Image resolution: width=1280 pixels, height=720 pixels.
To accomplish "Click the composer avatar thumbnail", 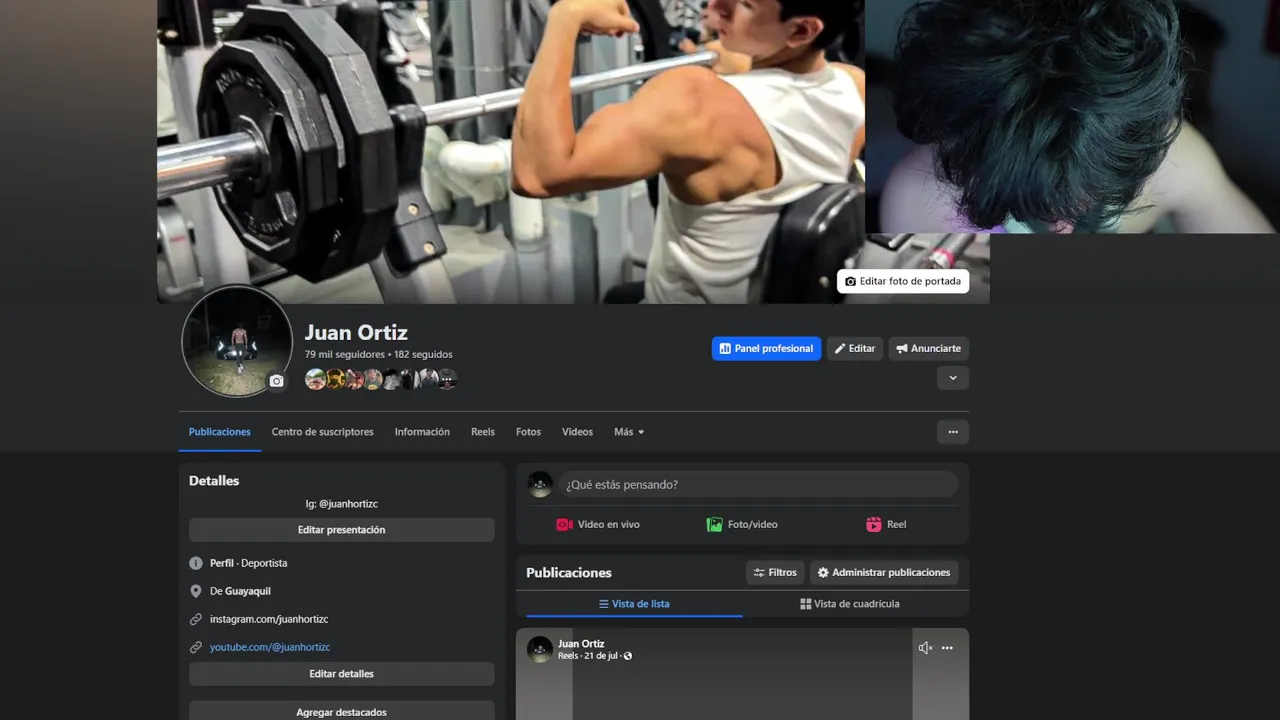I will coord(540,485).
